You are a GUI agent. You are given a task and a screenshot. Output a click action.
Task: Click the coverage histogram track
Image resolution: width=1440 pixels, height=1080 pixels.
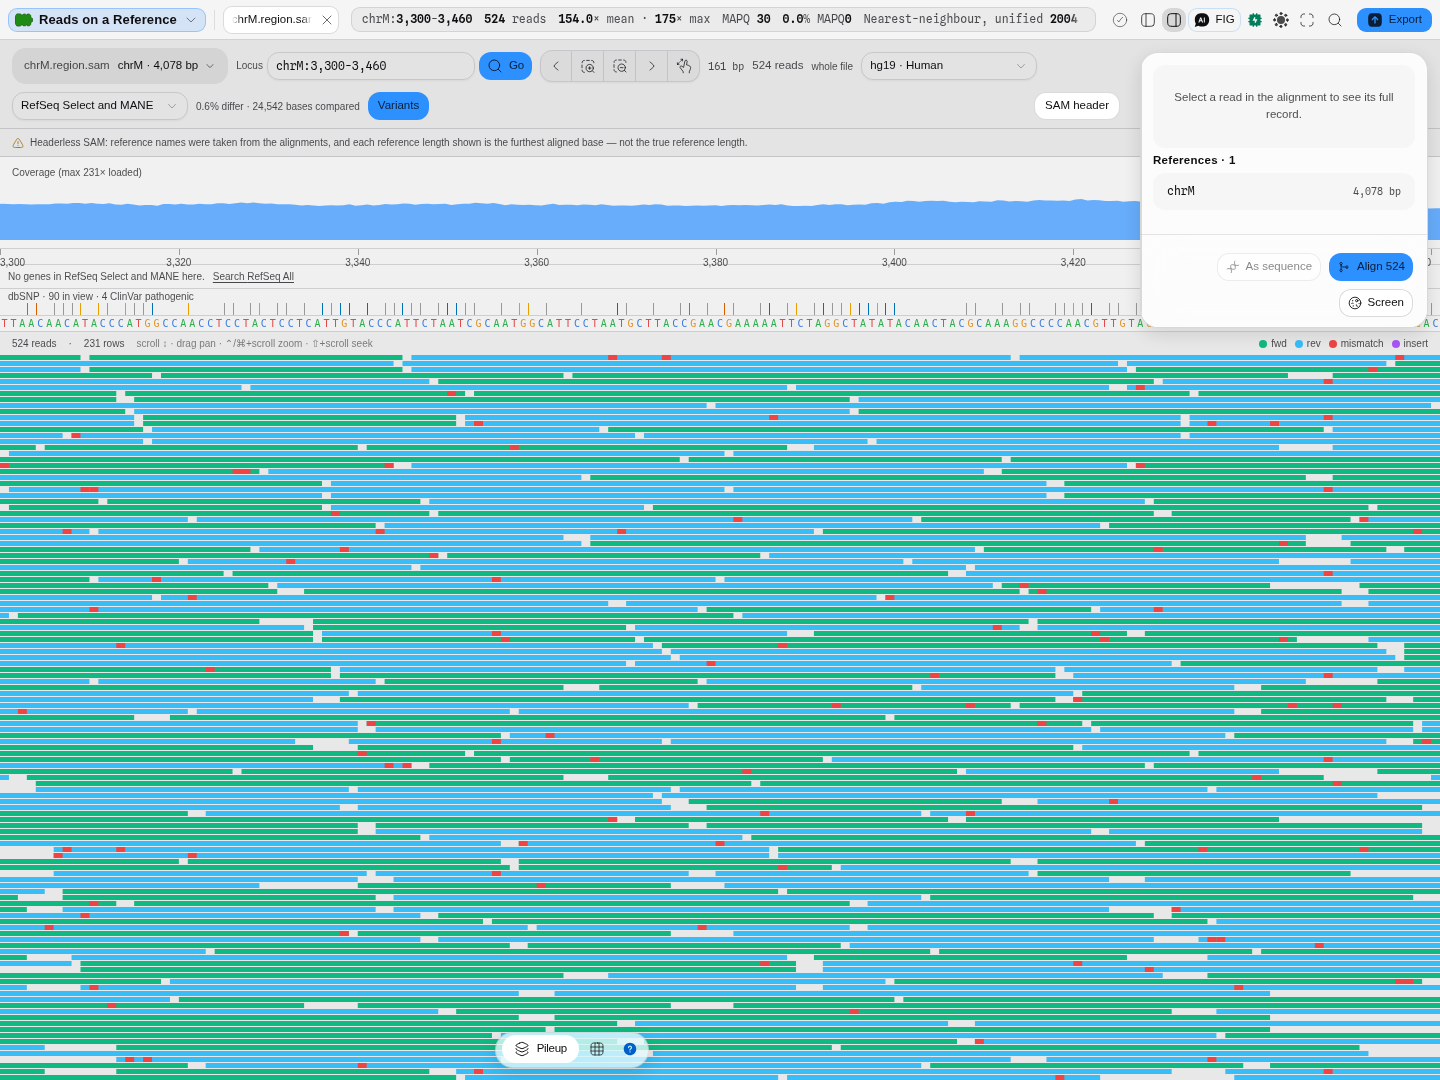[x=570, y=221]
